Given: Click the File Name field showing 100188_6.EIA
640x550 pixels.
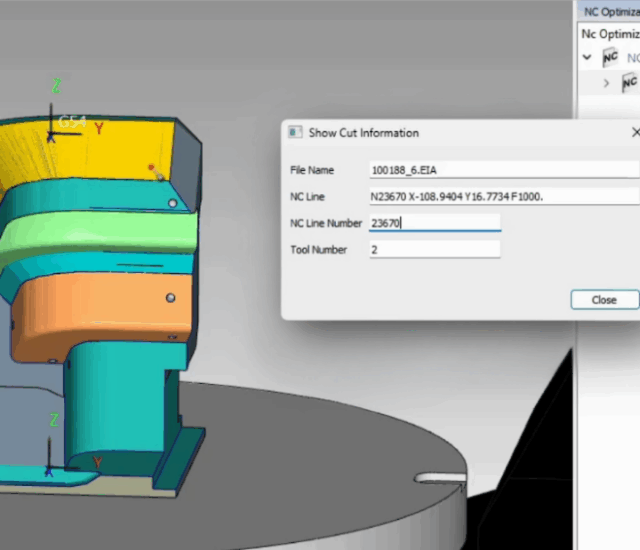Looking at the screenshot, I should coord(502,170).
